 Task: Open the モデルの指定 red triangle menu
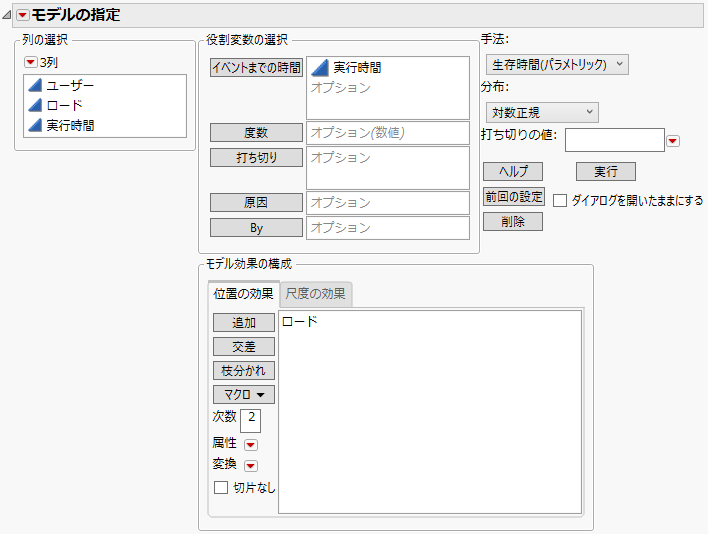tap(23, 15)
